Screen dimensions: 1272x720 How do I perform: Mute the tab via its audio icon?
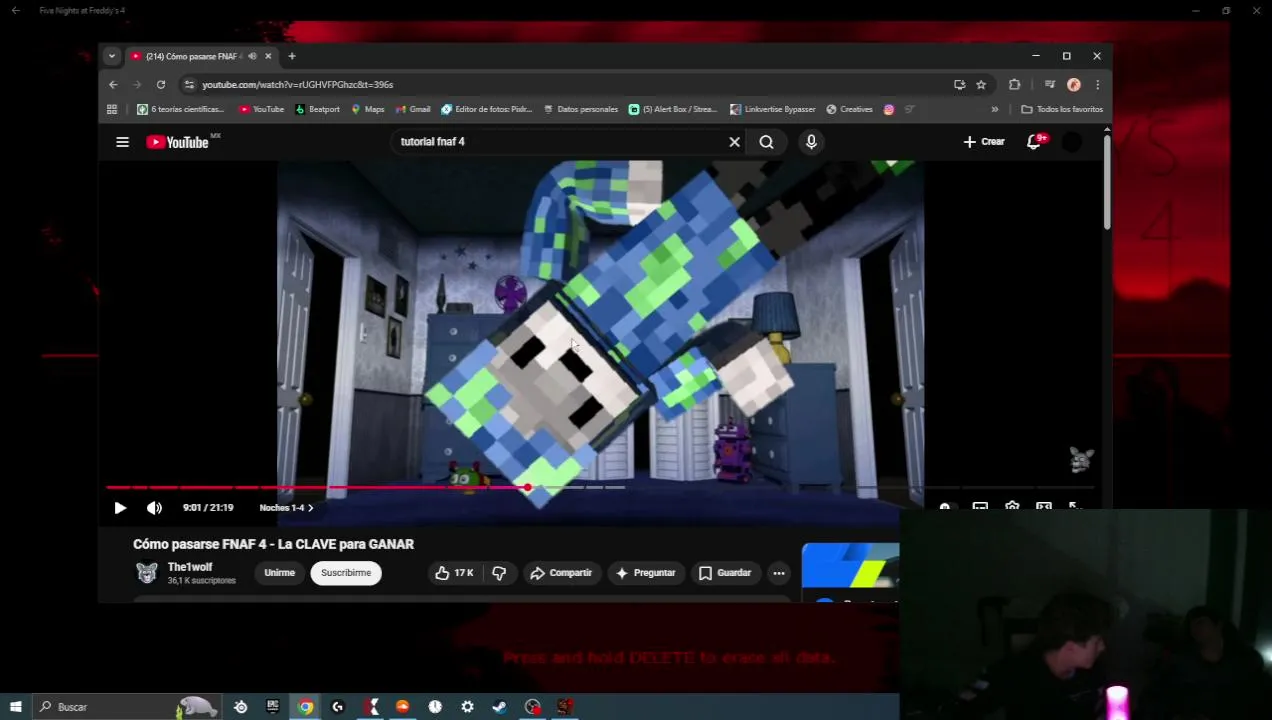pyautogui.click(x=252, y=56)
